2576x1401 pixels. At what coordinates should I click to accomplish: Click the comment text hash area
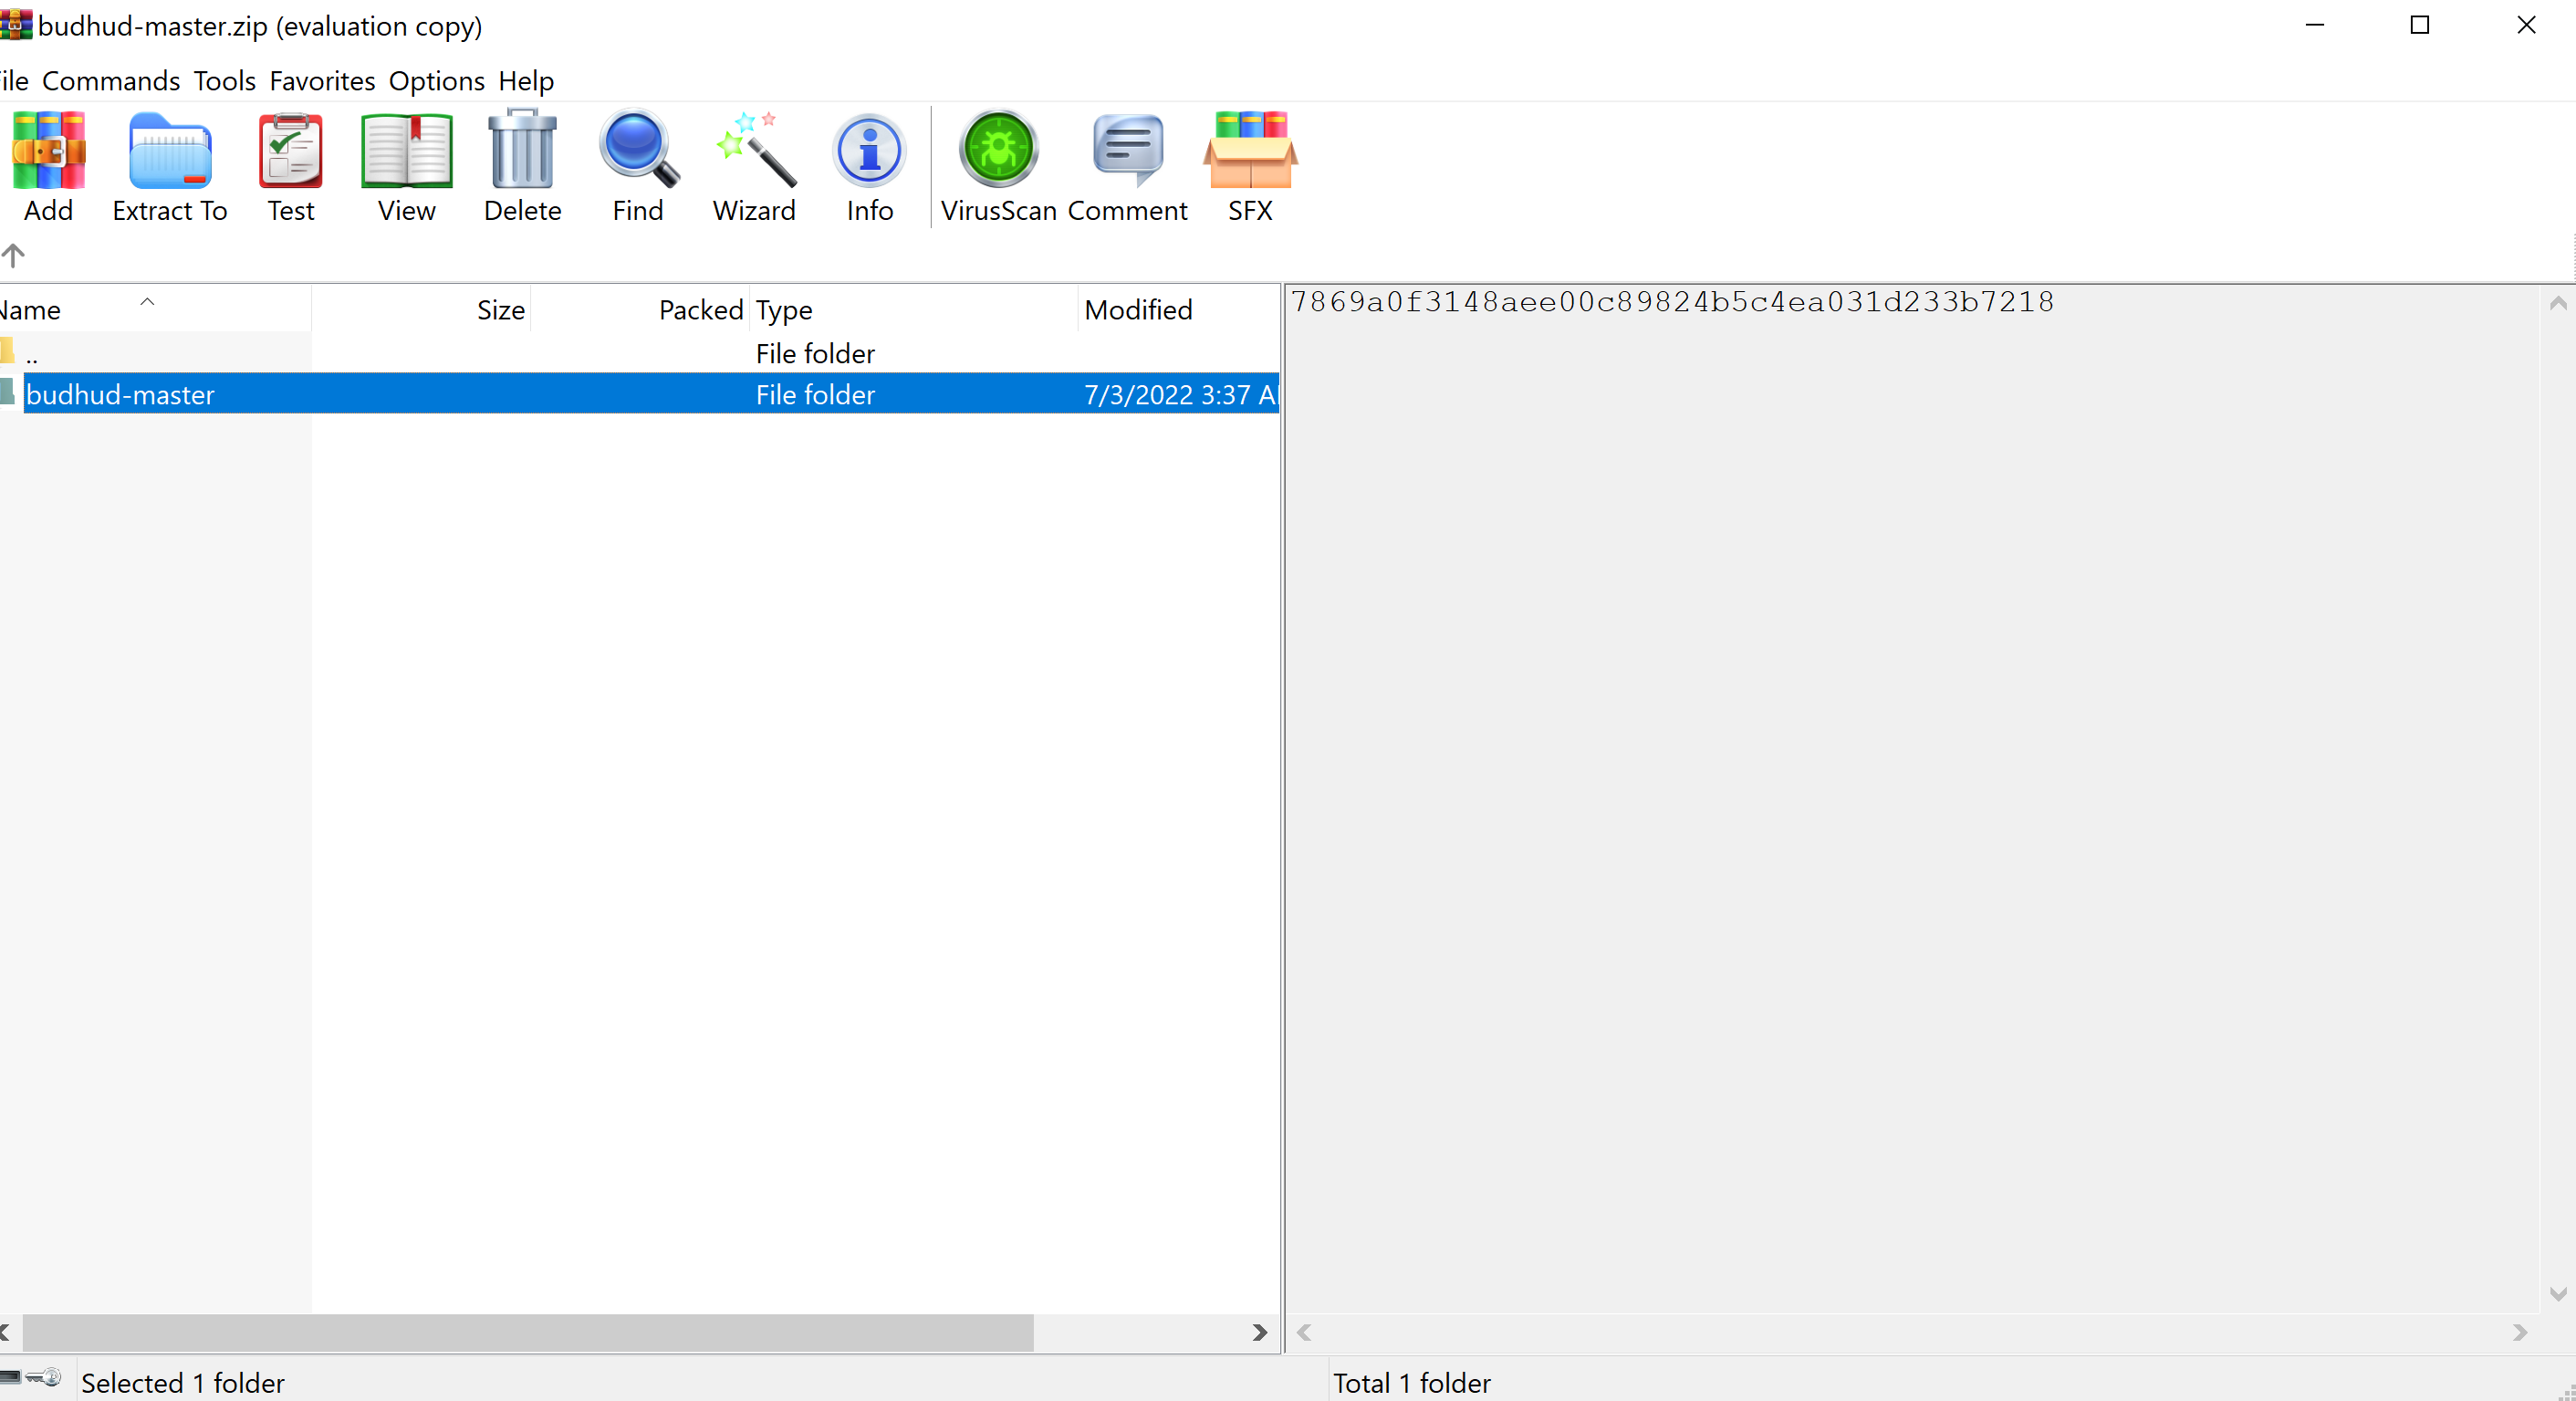tap(1671, 302)
